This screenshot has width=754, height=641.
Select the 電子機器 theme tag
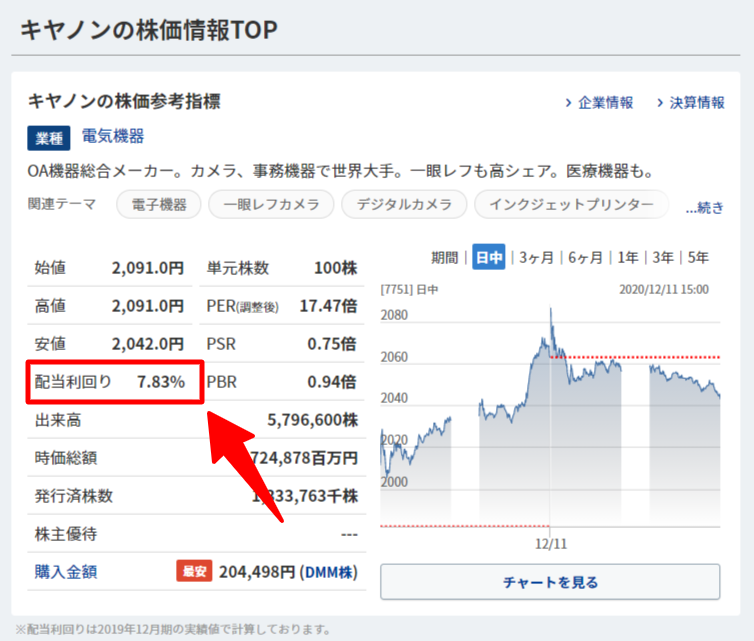point(159,204)
